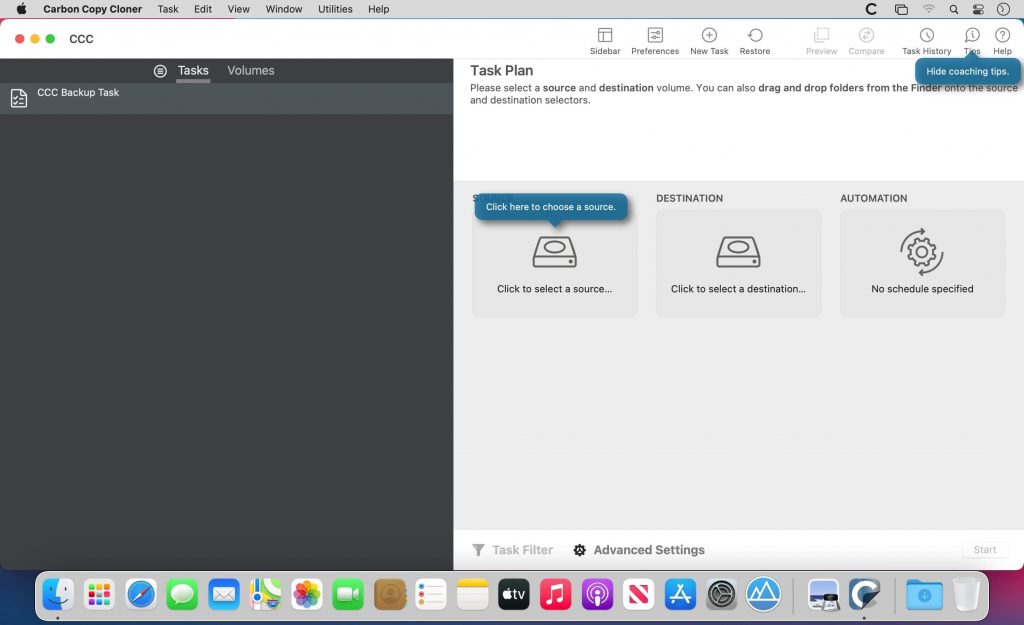This screenshot has height=625, width=1024.
Task: Open Help from the toolbar question mark
Action: (1002, 38)
